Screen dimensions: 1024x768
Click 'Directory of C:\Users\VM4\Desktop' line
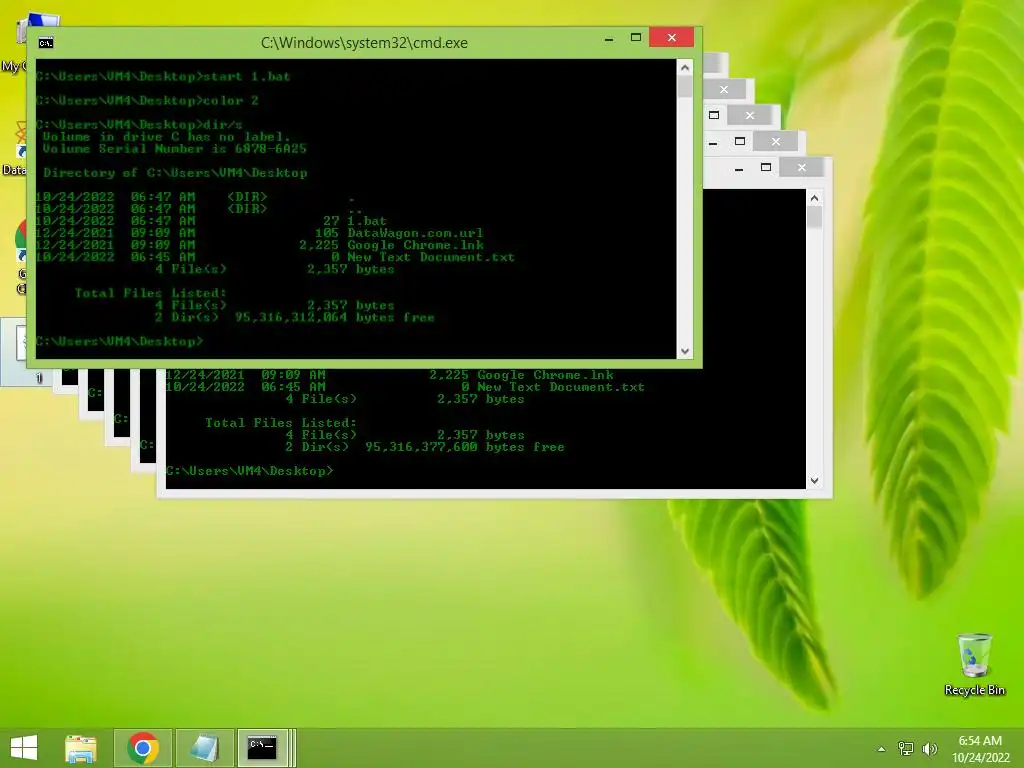(x=175, y=173)
